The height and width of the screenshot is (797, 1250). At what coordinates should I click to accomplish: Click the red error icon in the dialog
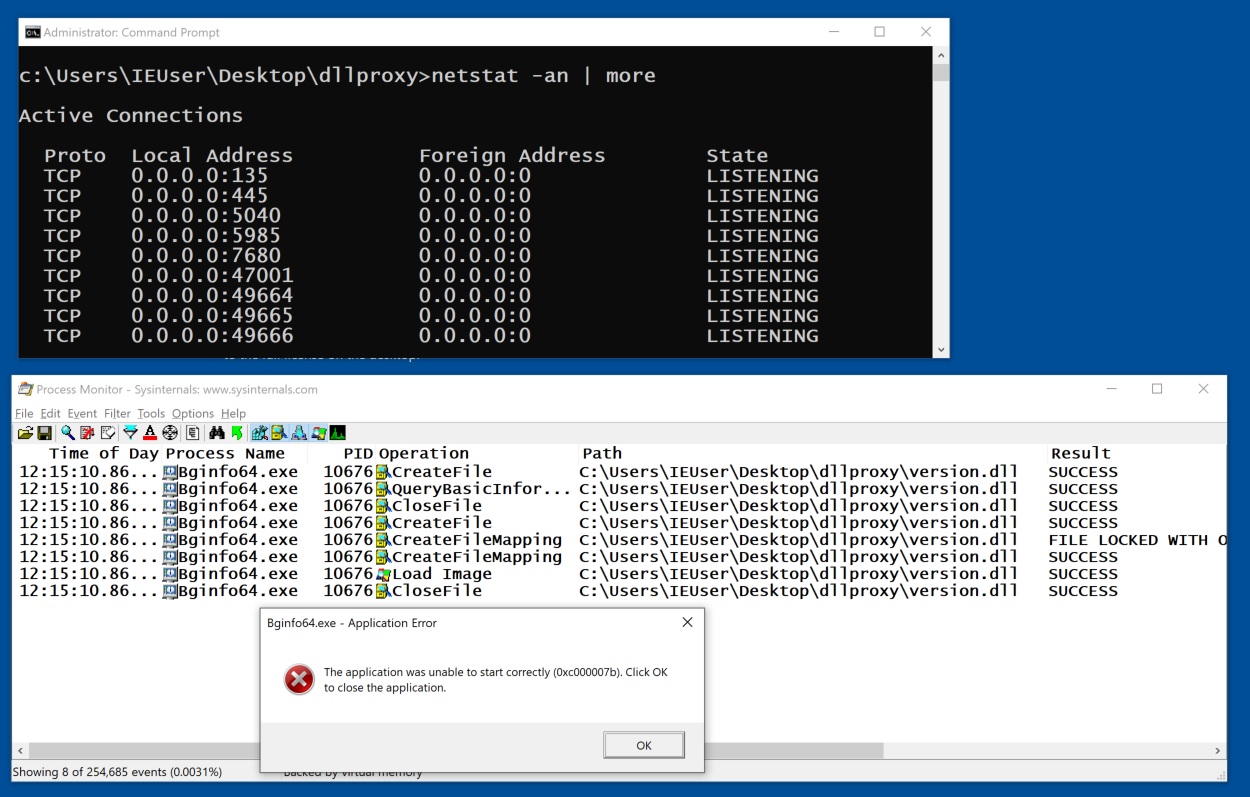click(x=299, y=680)
